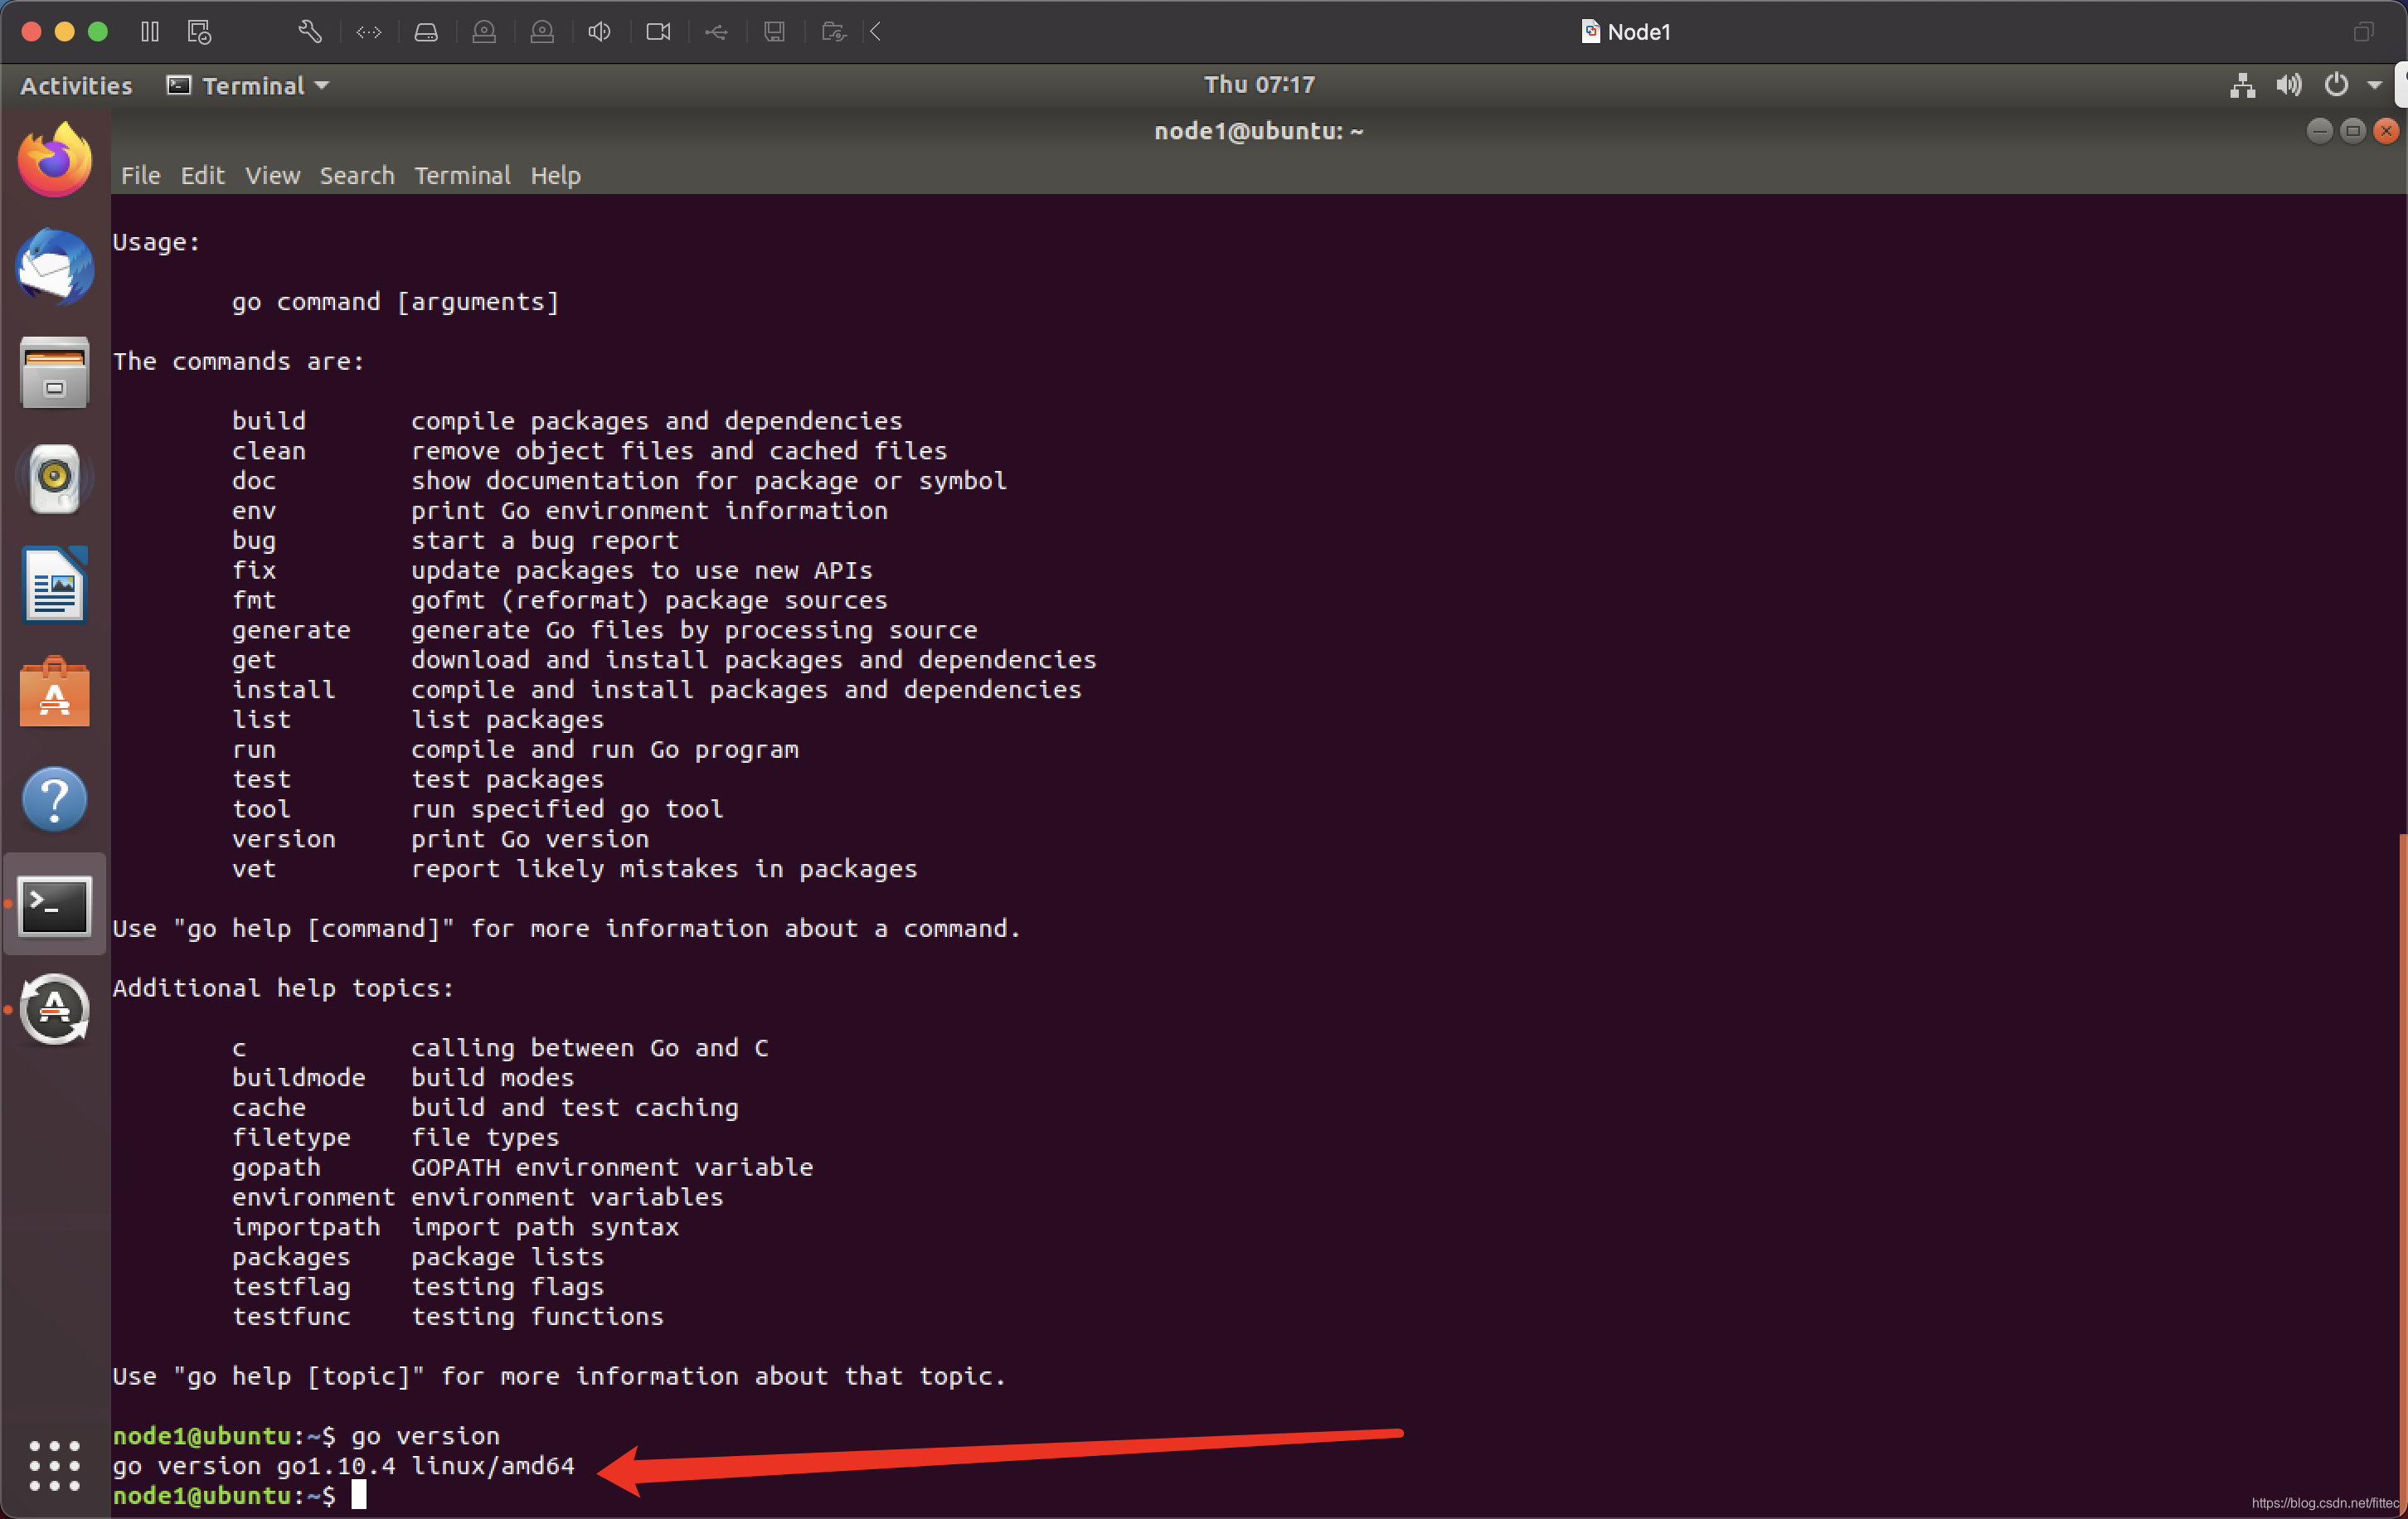2408x1519 pixels.
Task: Open the Help menu in terminal
Action: pyautogui.click(x=555, y=176)
